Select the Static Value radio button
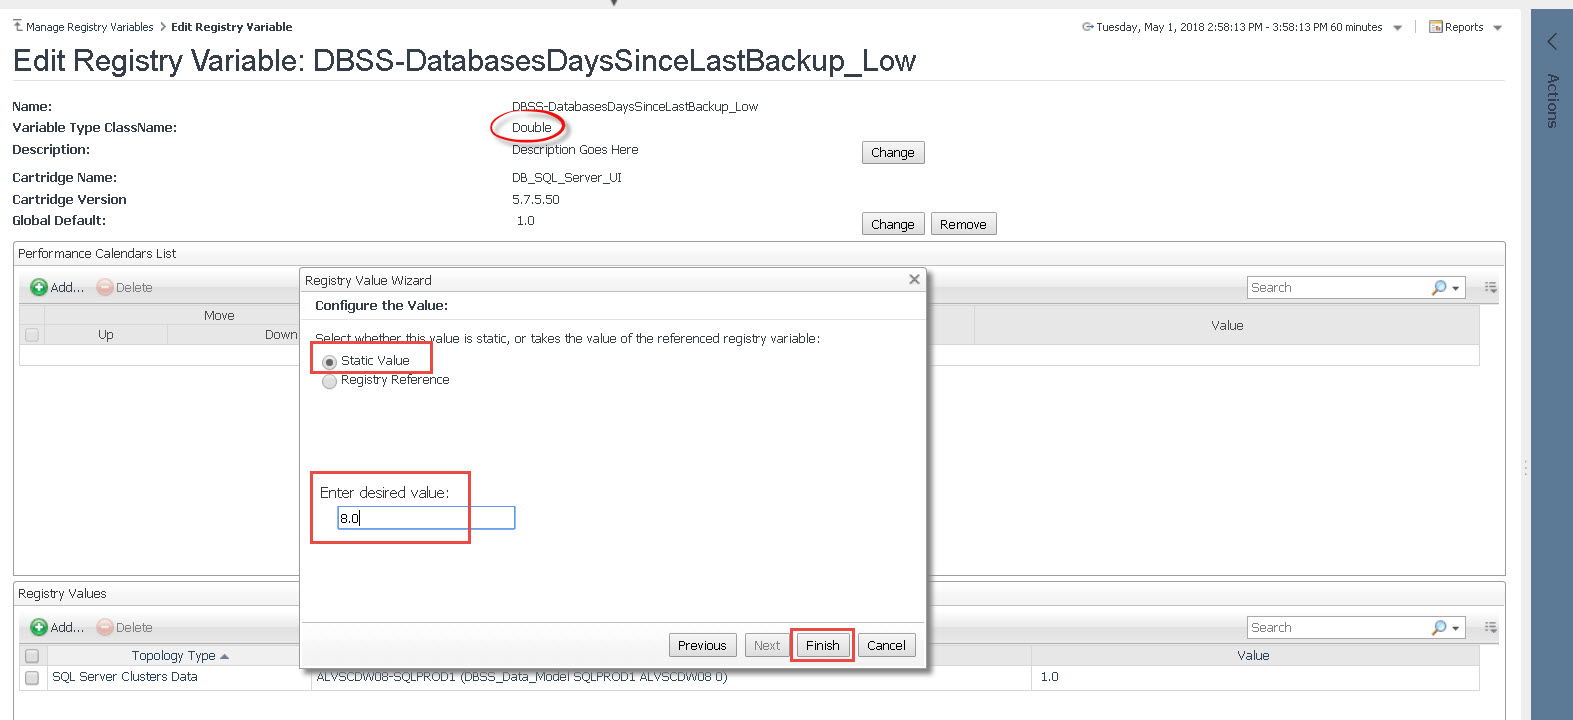The width and height of the screenshot is (1573, 720). (x=329, y=362)
